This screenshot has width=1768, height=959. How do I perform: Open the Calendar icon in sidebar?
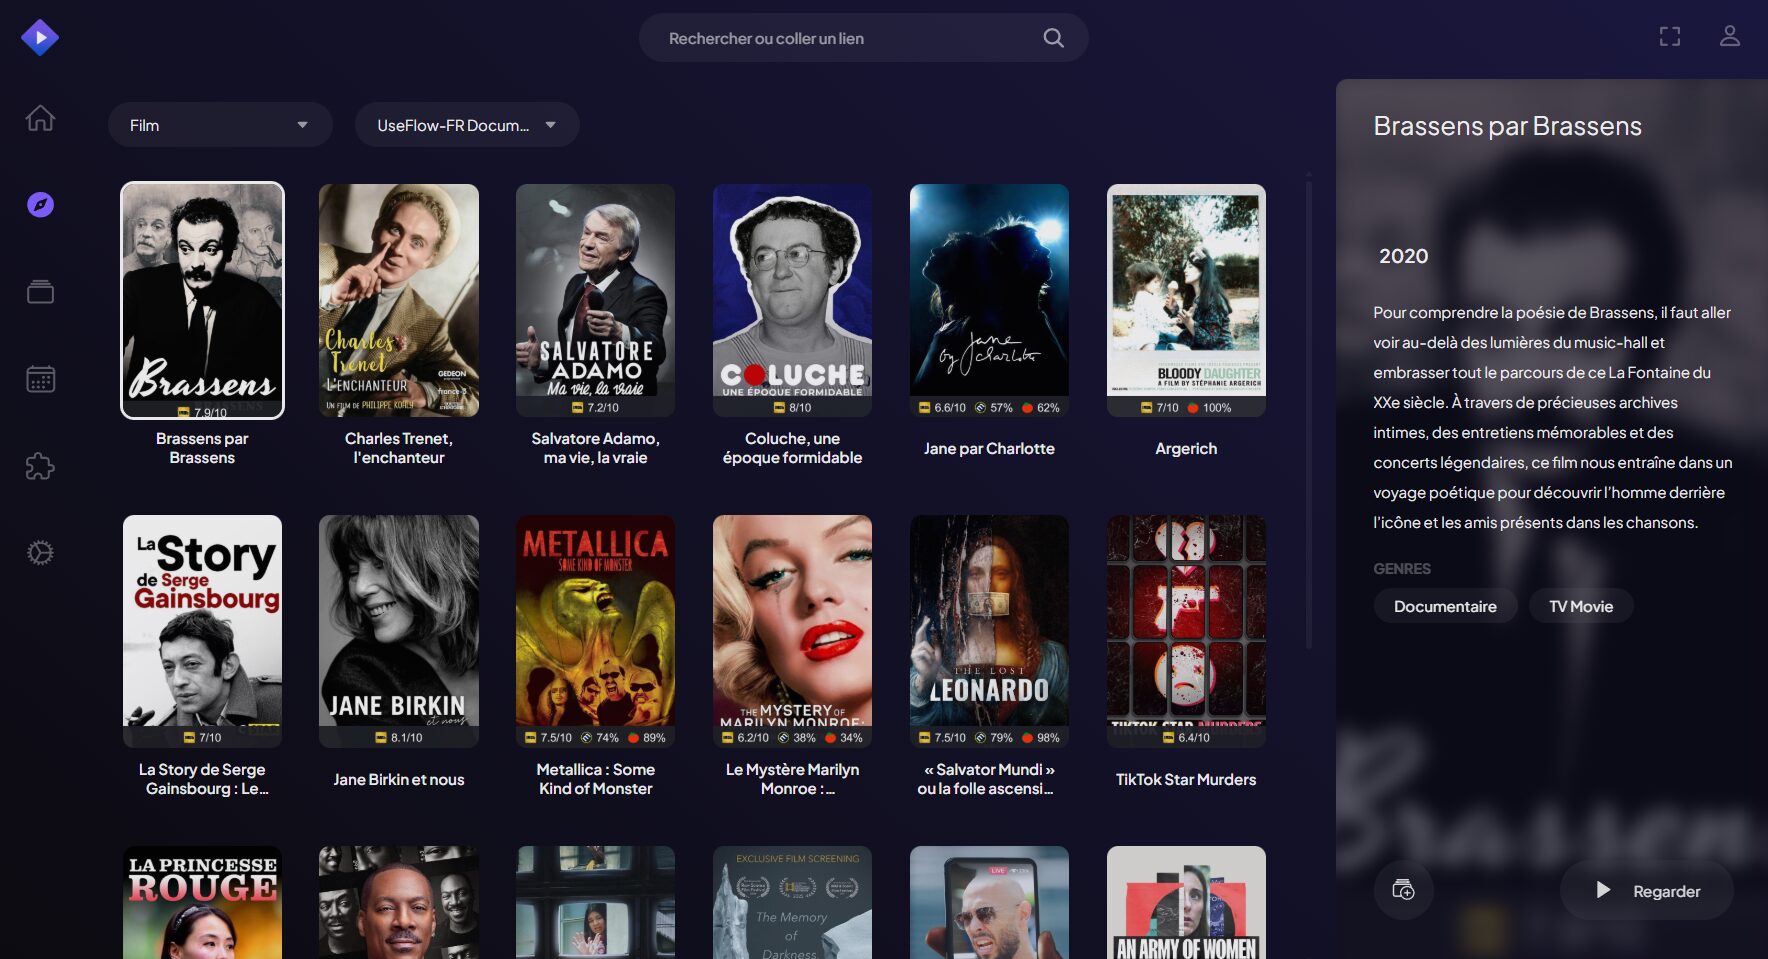40,379
